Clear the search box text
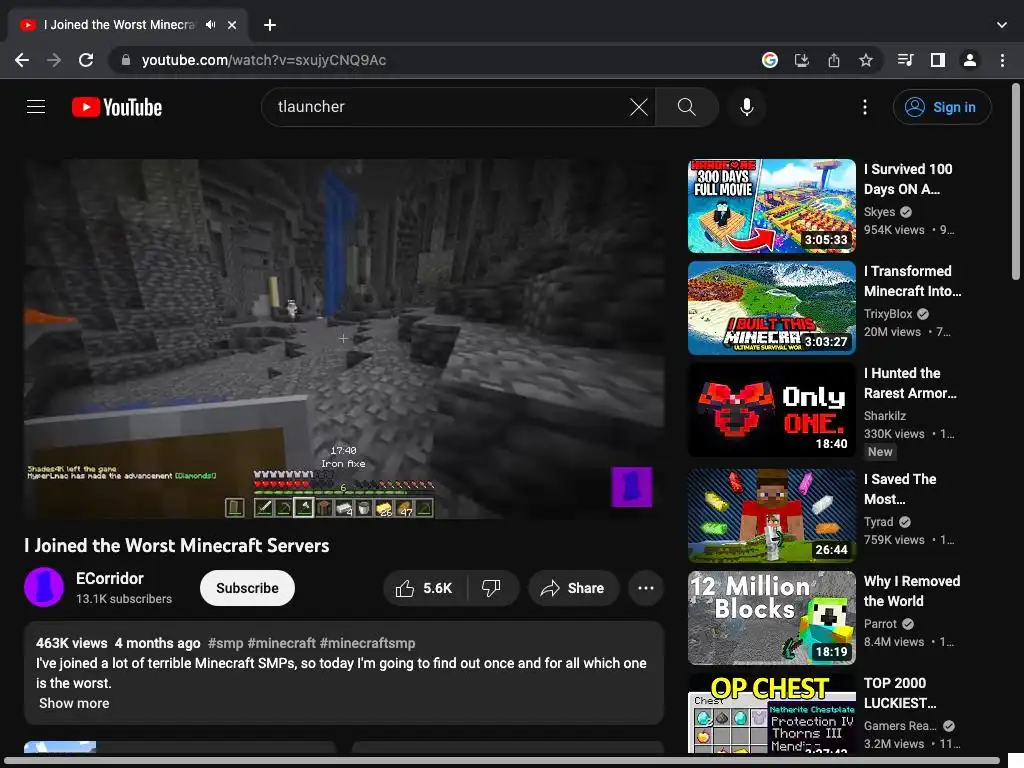This screenshot has height=768, width=1024. tap(639, 107)
